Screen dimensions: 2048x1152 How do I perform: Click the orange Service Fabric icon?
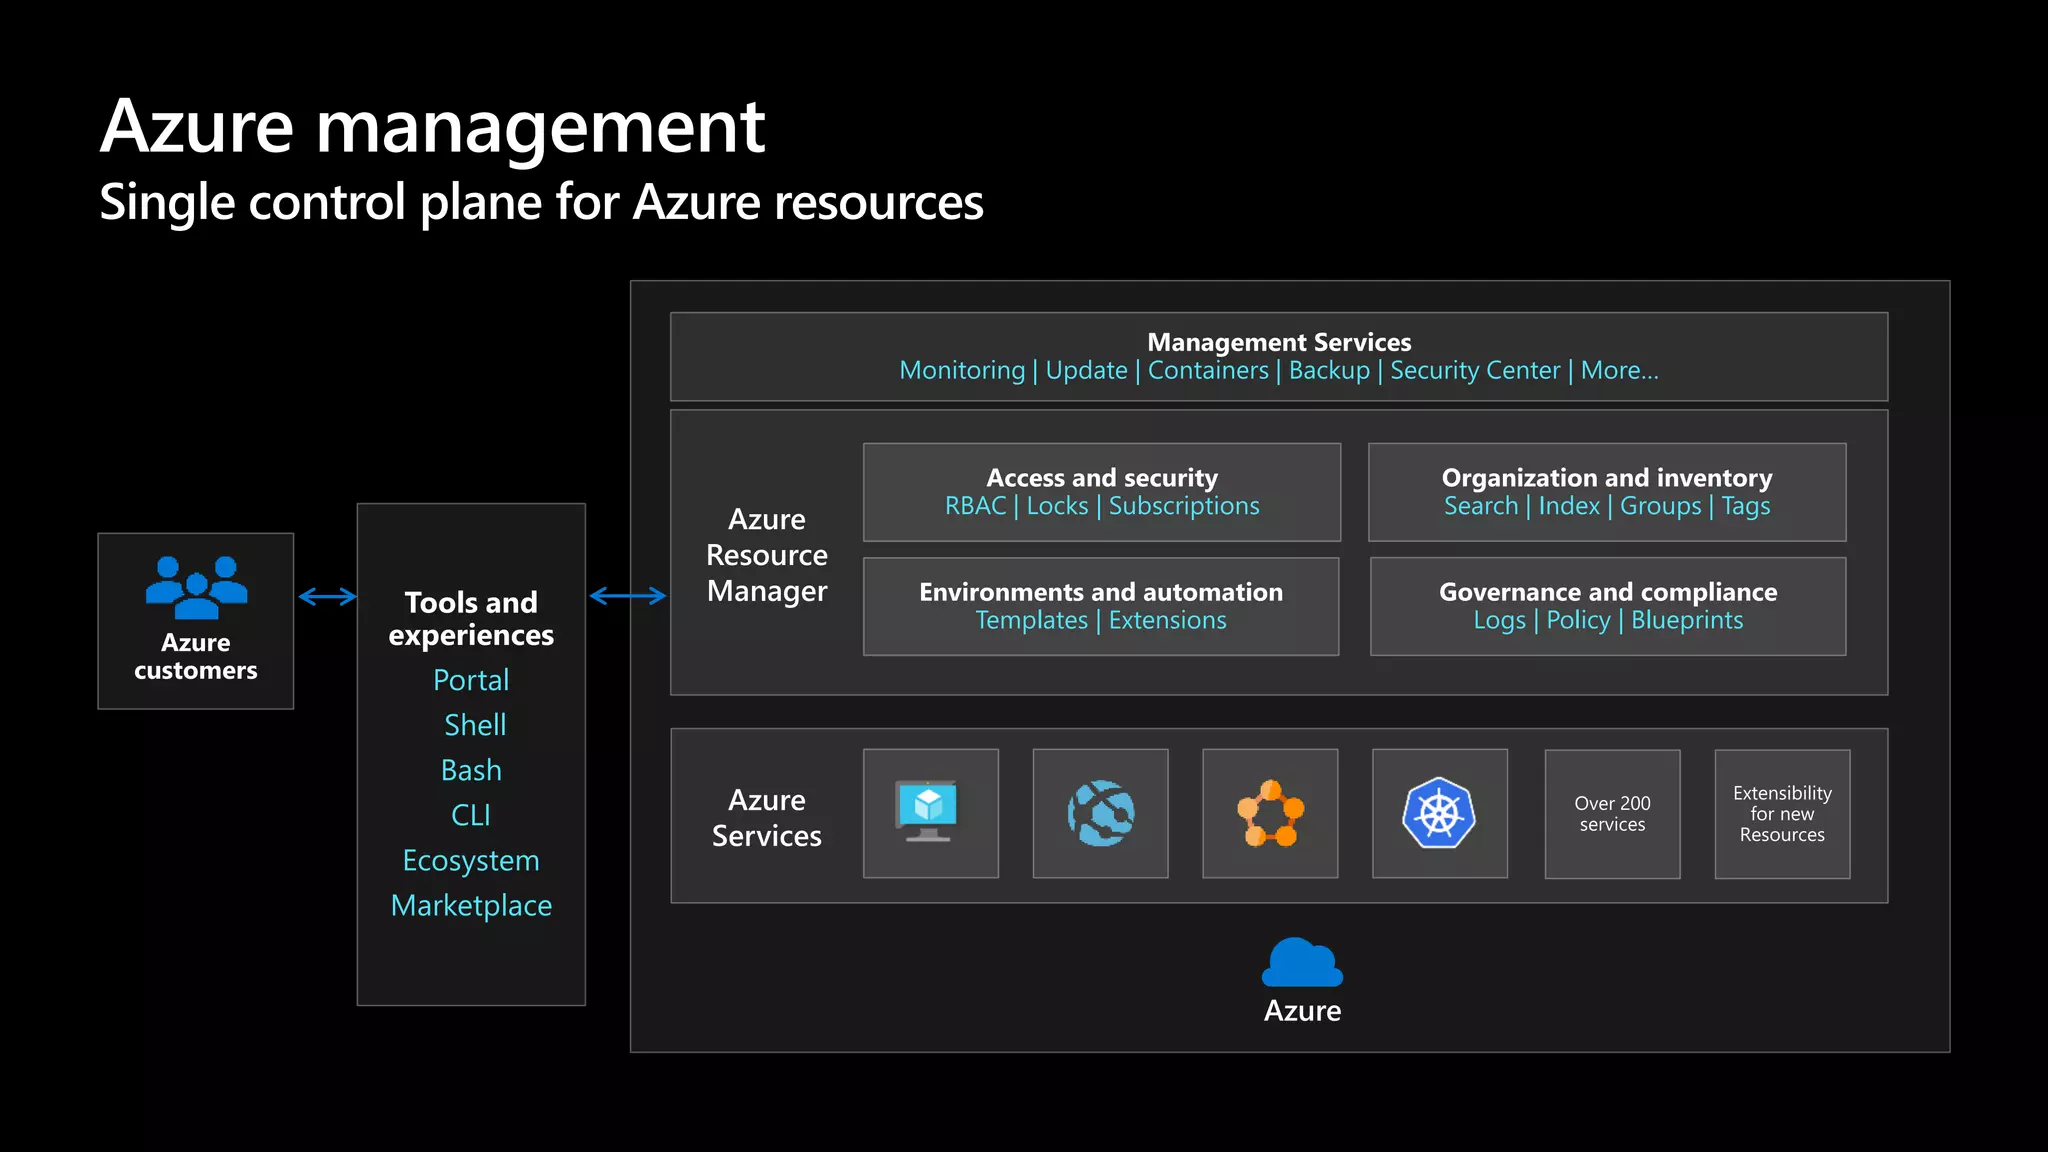point(1270,814)
